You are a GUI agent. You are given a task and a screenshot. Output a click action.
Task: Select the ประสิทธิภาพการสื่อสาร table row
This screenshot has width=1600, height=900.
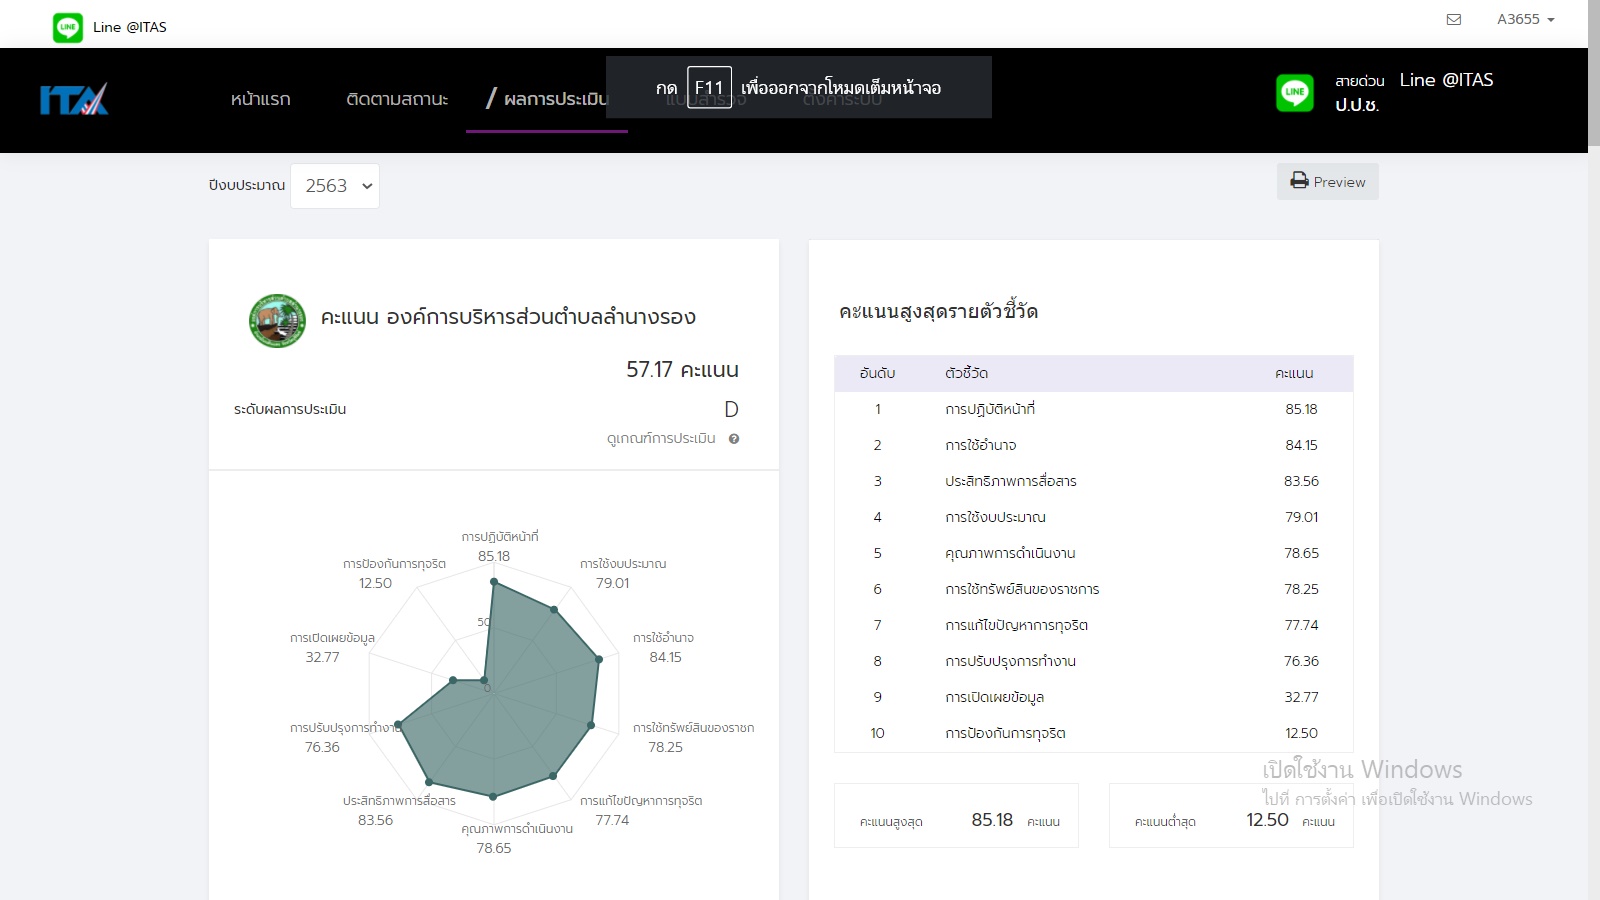[1094, 481]
